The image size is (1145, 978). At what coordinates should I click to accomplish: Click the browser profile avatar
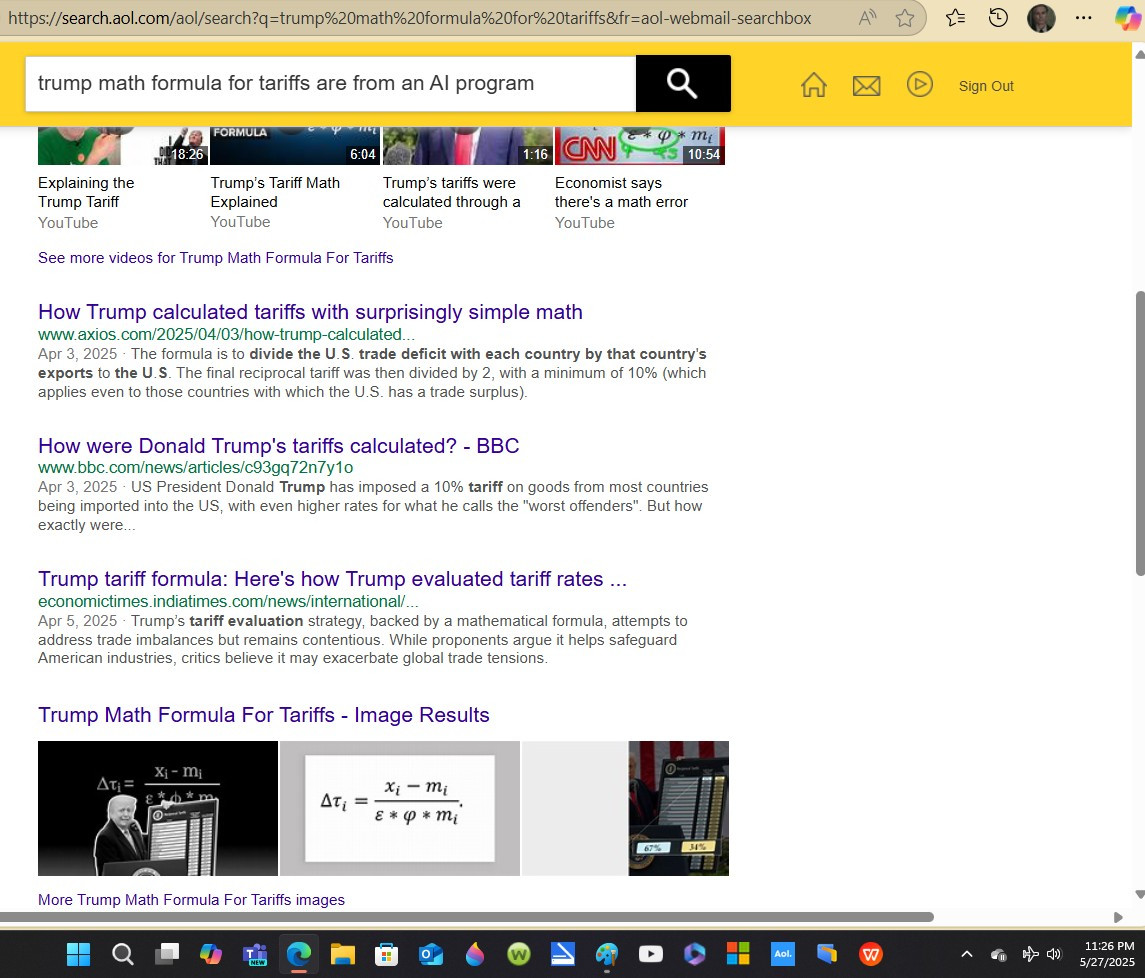click(1041, 18)
